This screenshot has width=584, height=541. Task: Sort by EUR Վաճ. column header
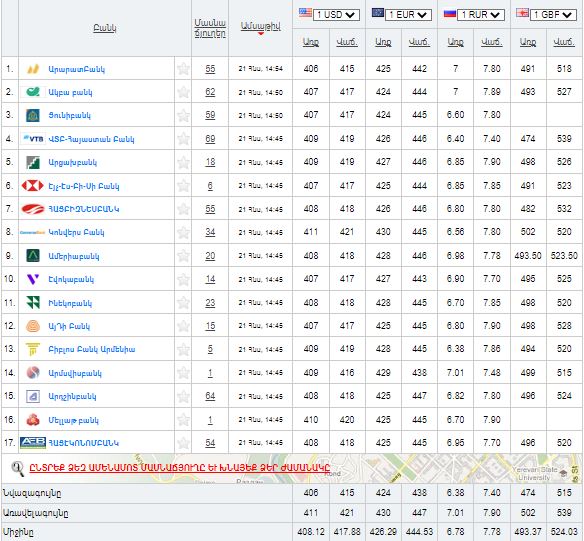click(419, 42)
